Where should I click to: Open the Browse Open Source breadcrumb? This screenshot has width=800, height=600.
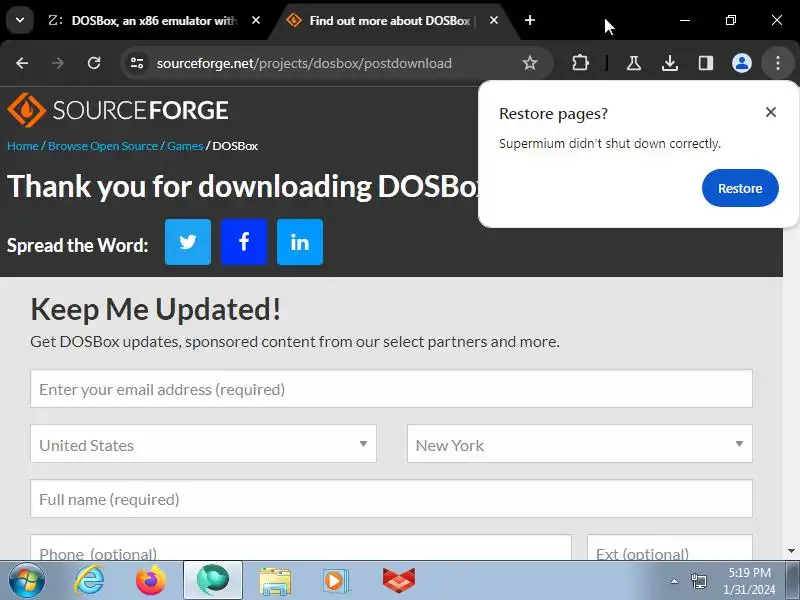click(103, 146)
